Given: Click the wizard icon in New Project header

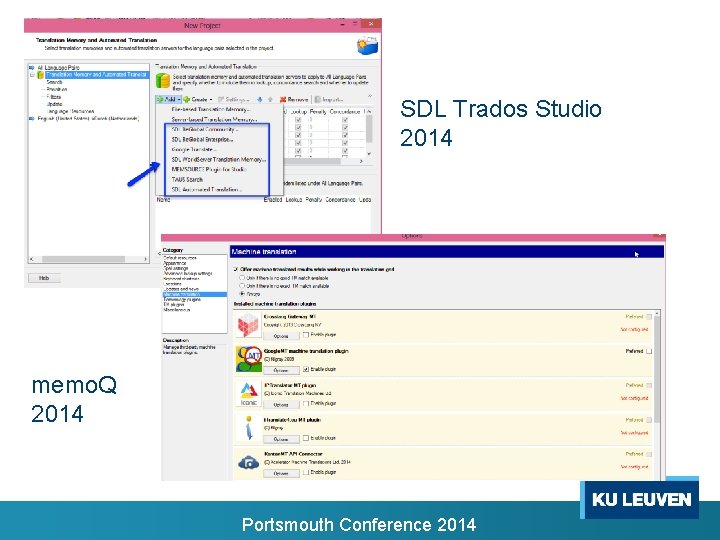Looking at the screenshot, I should tap(367, 46).
